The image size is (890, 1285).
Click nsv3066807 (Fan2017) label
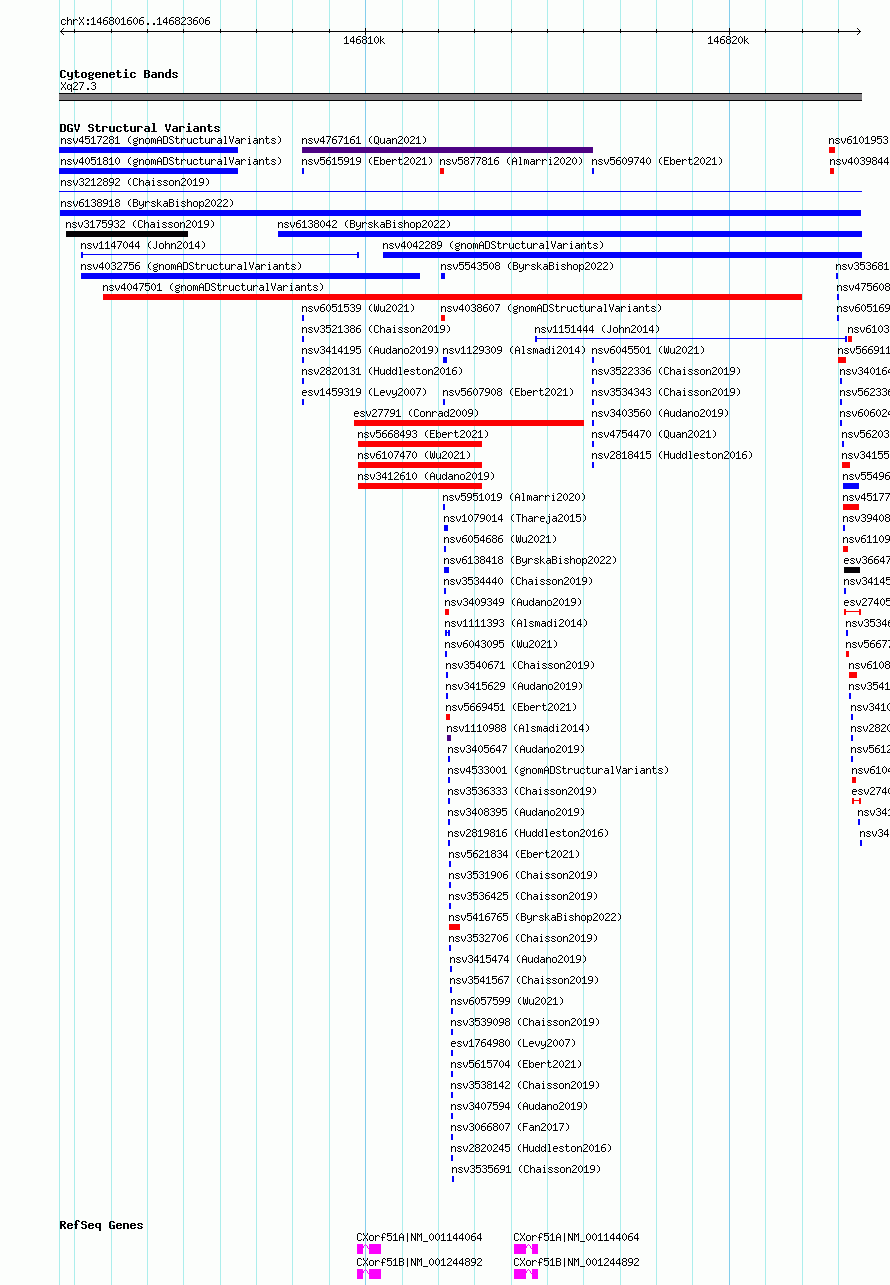(x=511, y=1127)
